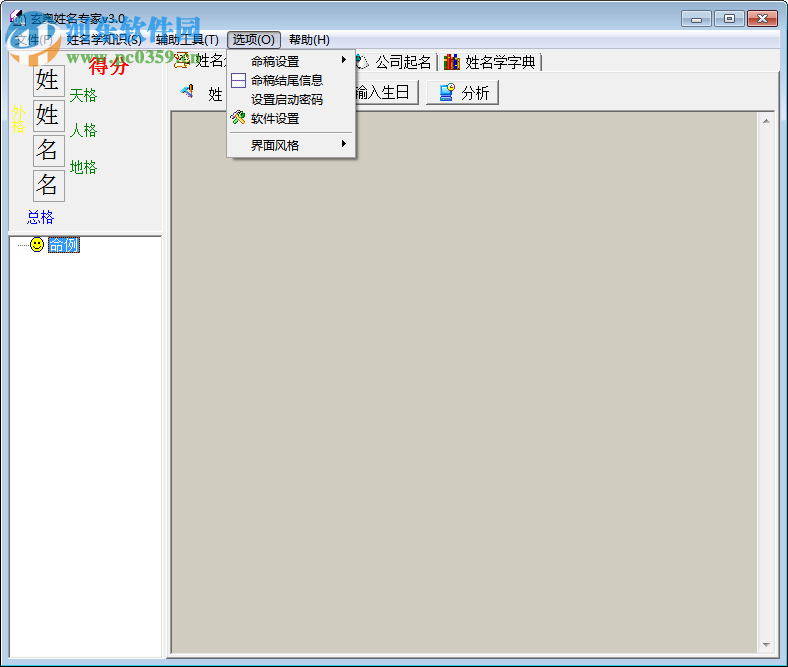Image resolution: width=788 pixels, height=667 pixels.
Task: Click the scrollbar up arrow
Action: [766, 121]
